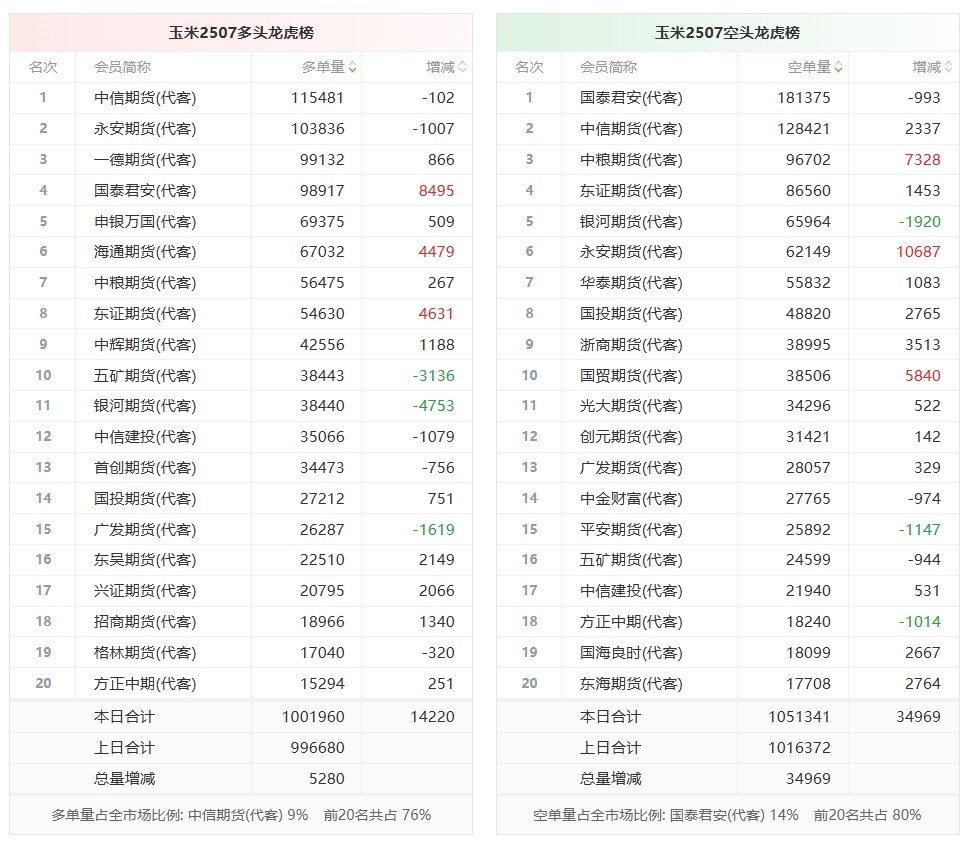Click 会员简称 header in 空头龙虎榜 table

609,67
